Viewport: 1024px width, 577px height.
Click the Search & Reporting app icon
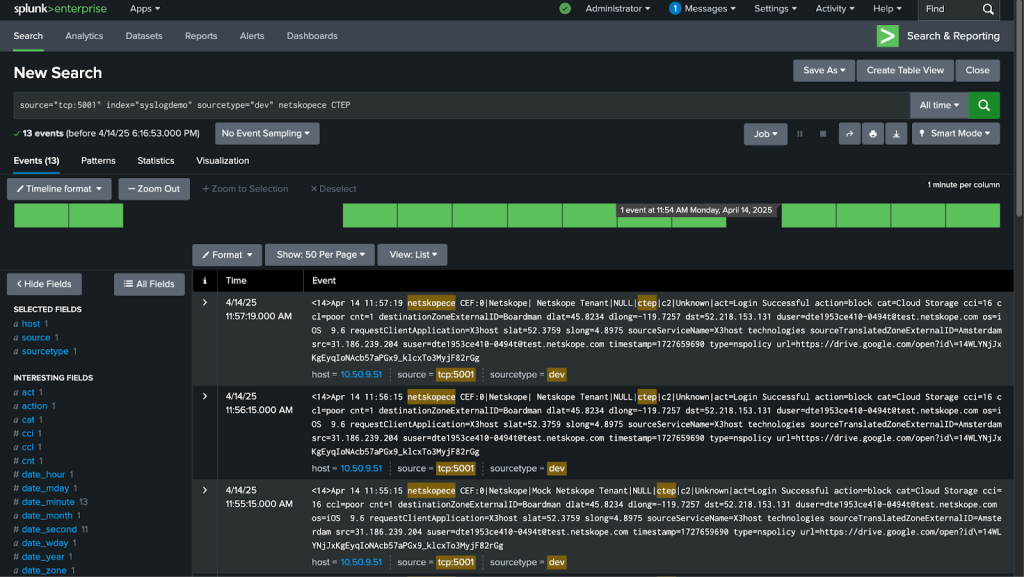(888, 36)
